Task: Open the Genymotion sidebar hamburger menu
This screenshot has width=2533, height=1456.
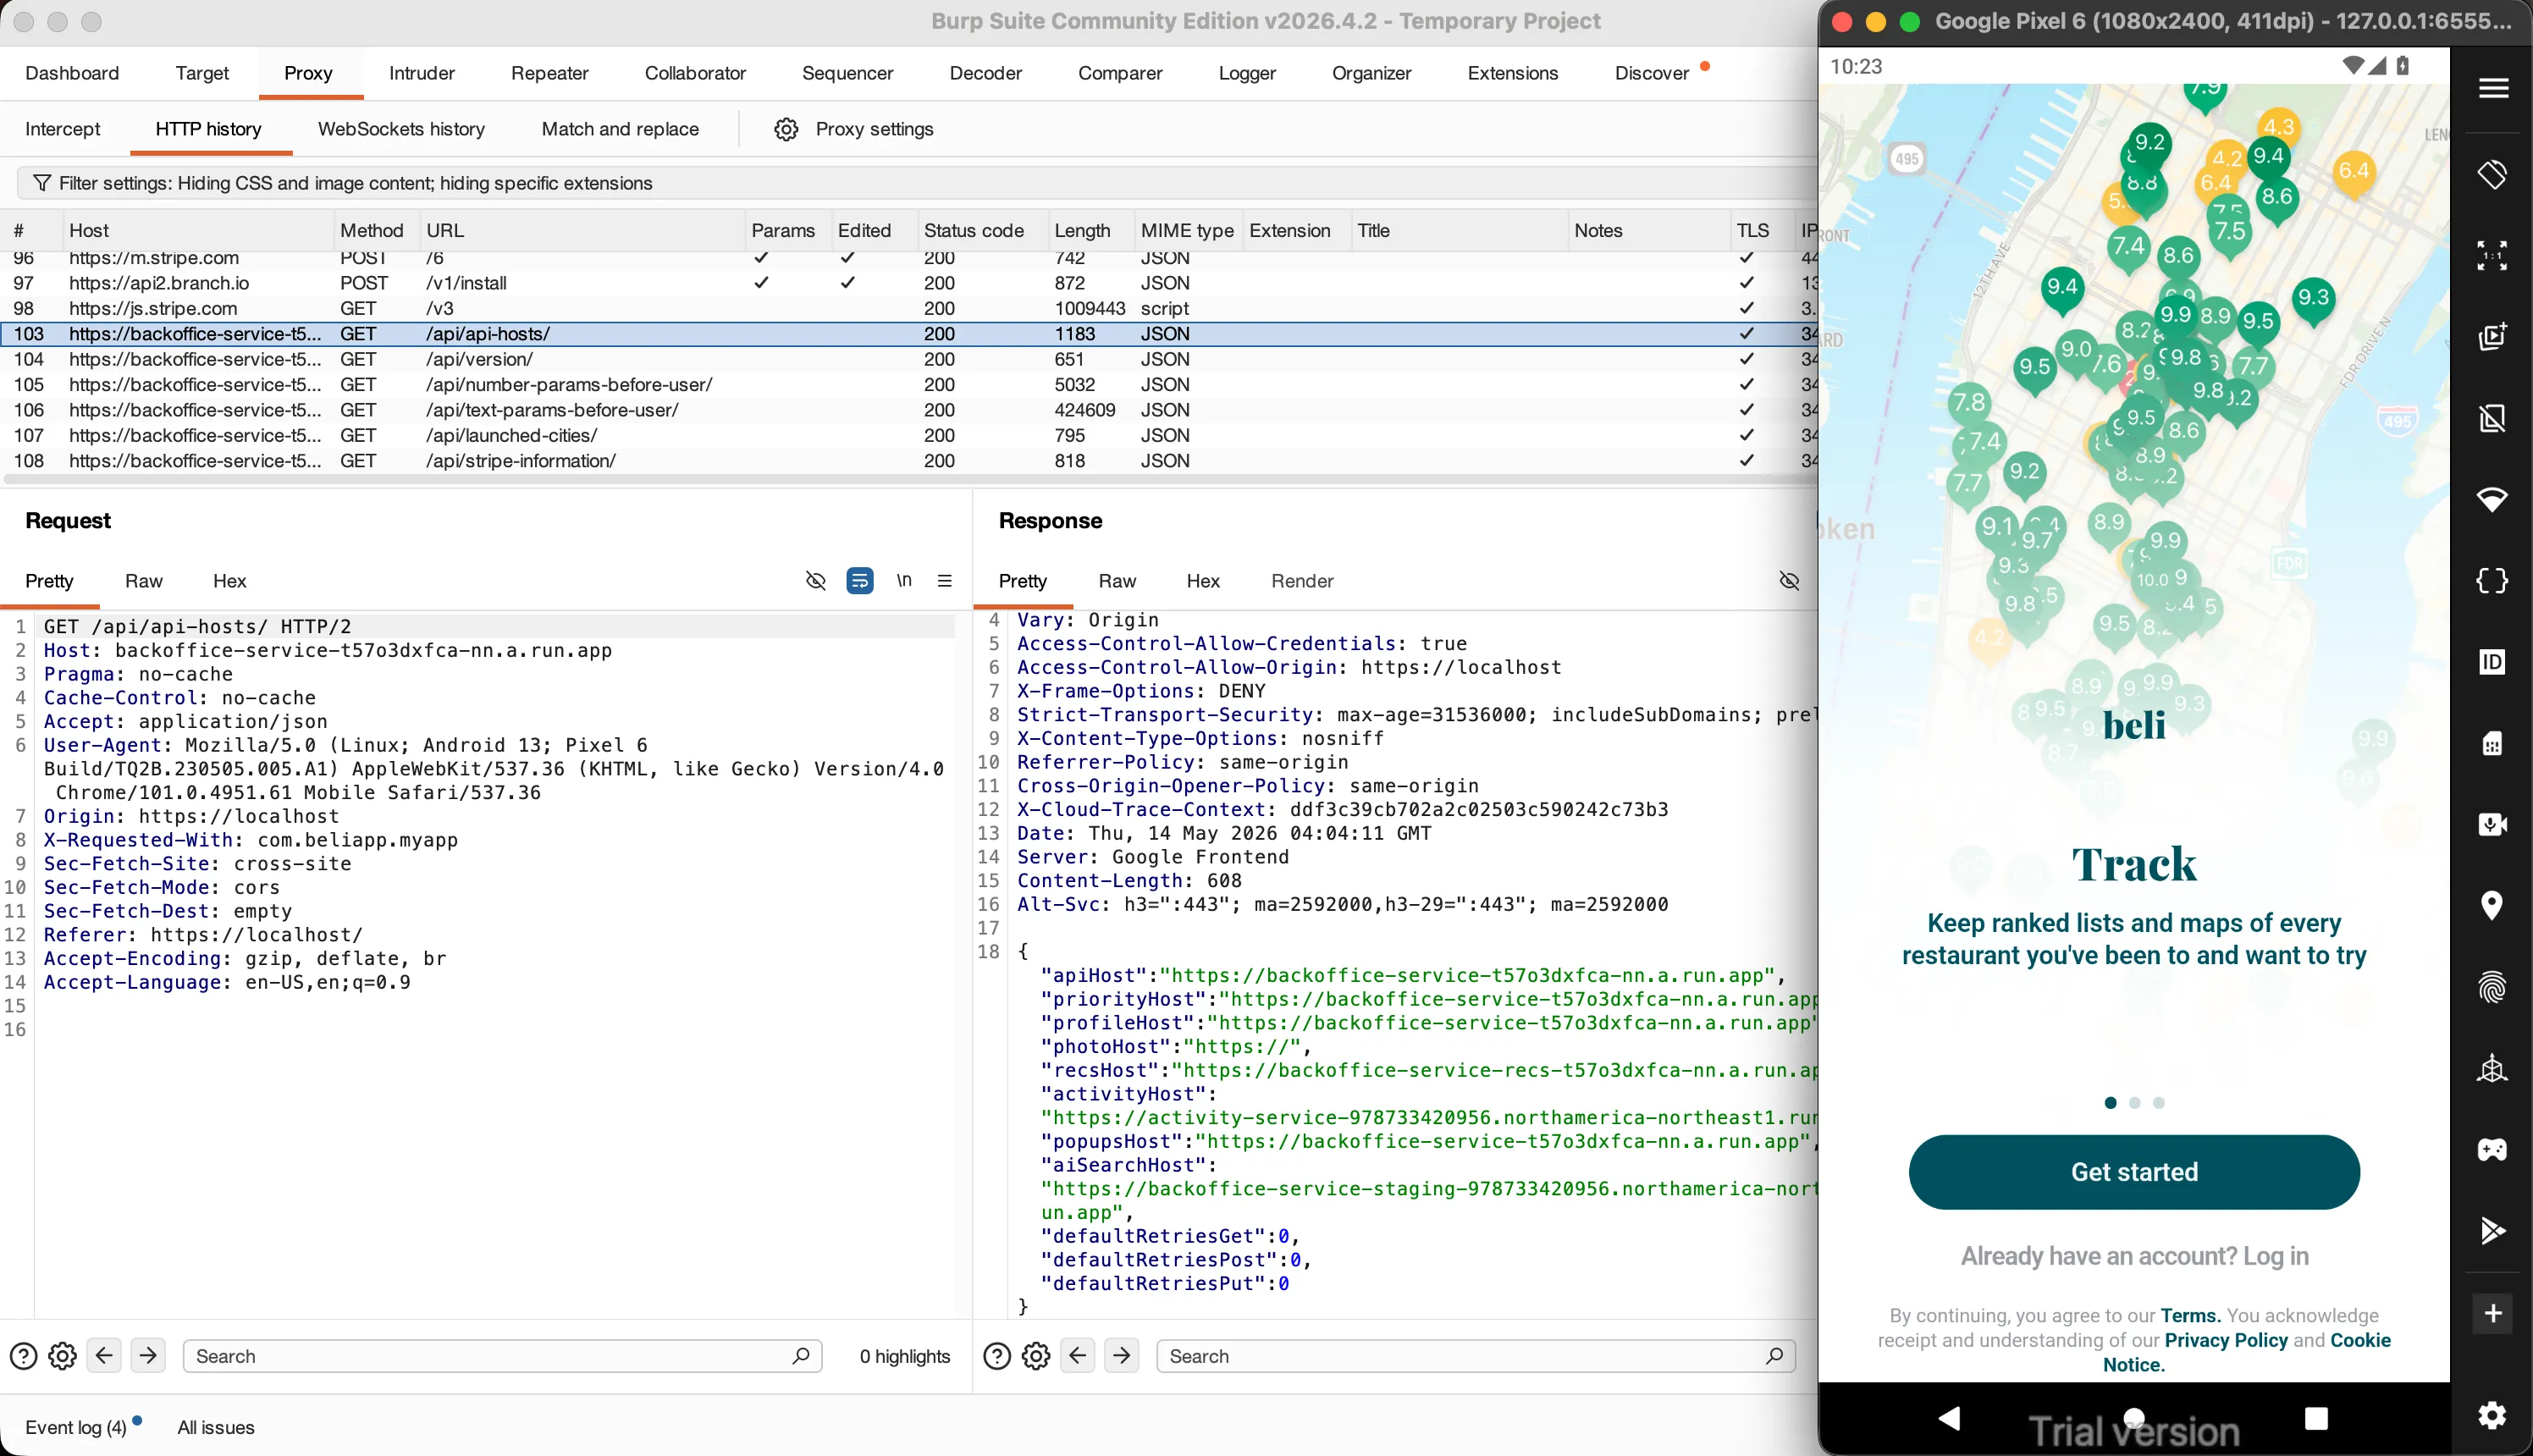Action: pos(2493,88)
